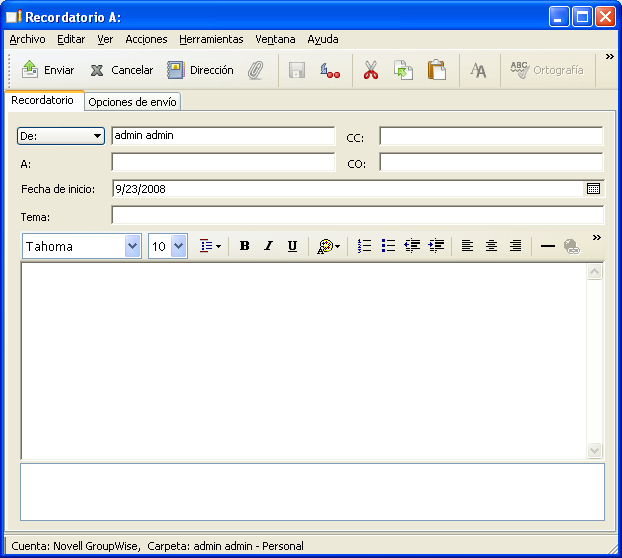Click the Enviar button
The width and height of the screenshot is (622, 558).
[x=48, y=70]
